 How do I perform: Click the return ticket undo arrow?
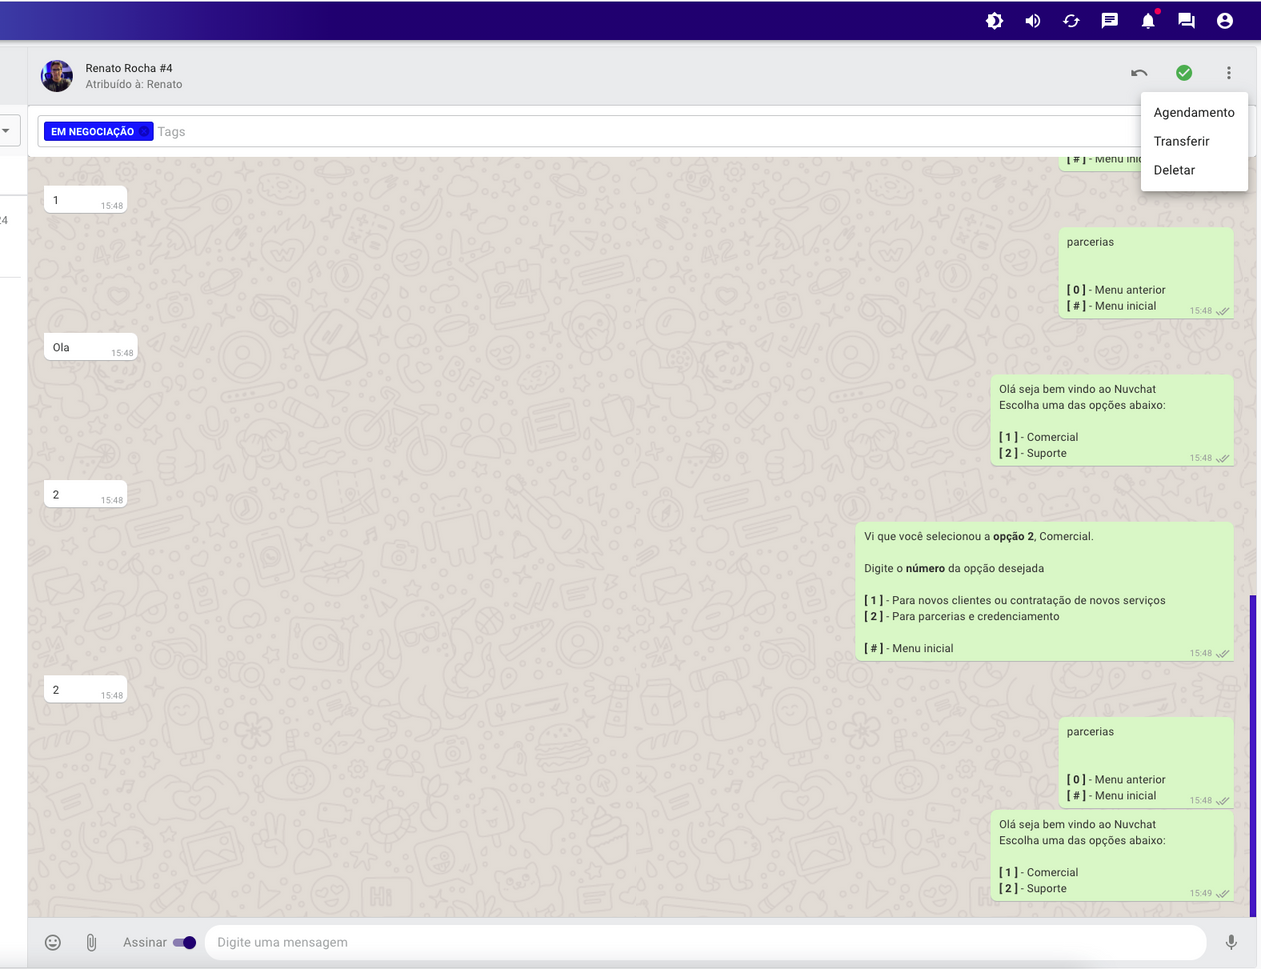(1139, 73)
